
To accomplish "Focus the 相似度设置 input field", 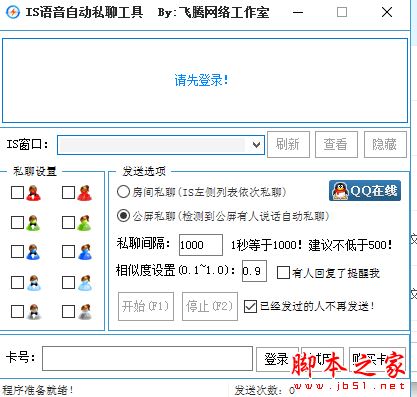I will point(254,271).
